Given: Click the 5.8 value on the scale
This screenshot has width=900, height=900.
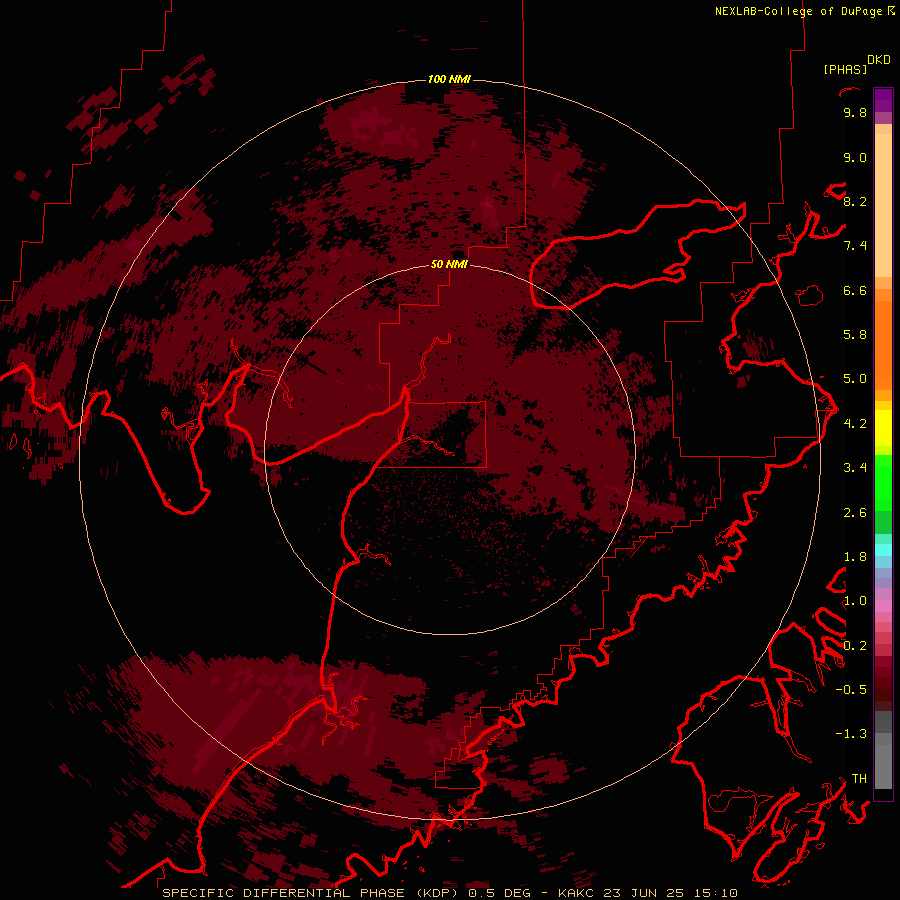Looking at the screenshot, I should (x=855, y=334).
